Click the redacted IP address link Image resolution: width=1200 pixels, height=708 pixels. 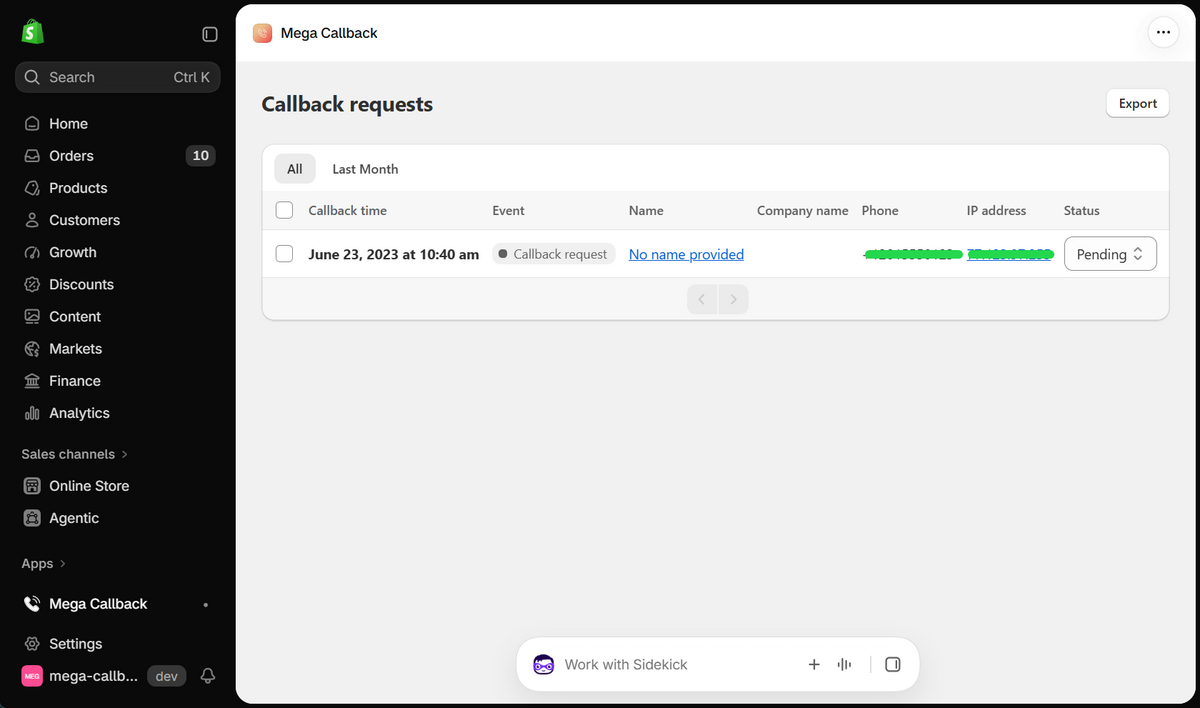tap(1010, 254)
